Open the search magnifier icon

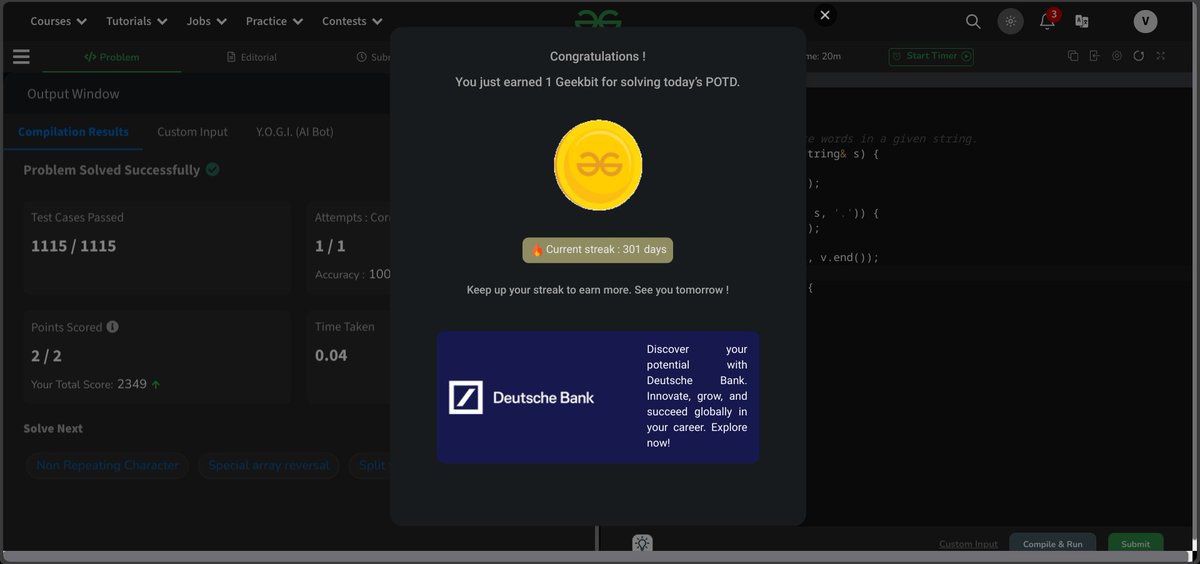click(x=973, y=21)
